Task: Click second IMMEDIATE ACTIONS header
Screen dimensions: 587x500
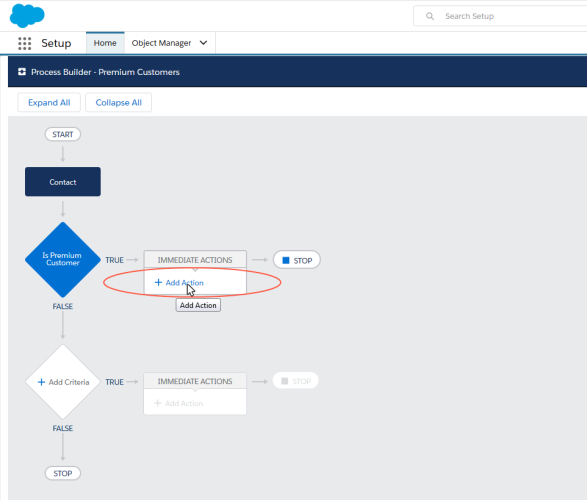Action: click(195, 381)
